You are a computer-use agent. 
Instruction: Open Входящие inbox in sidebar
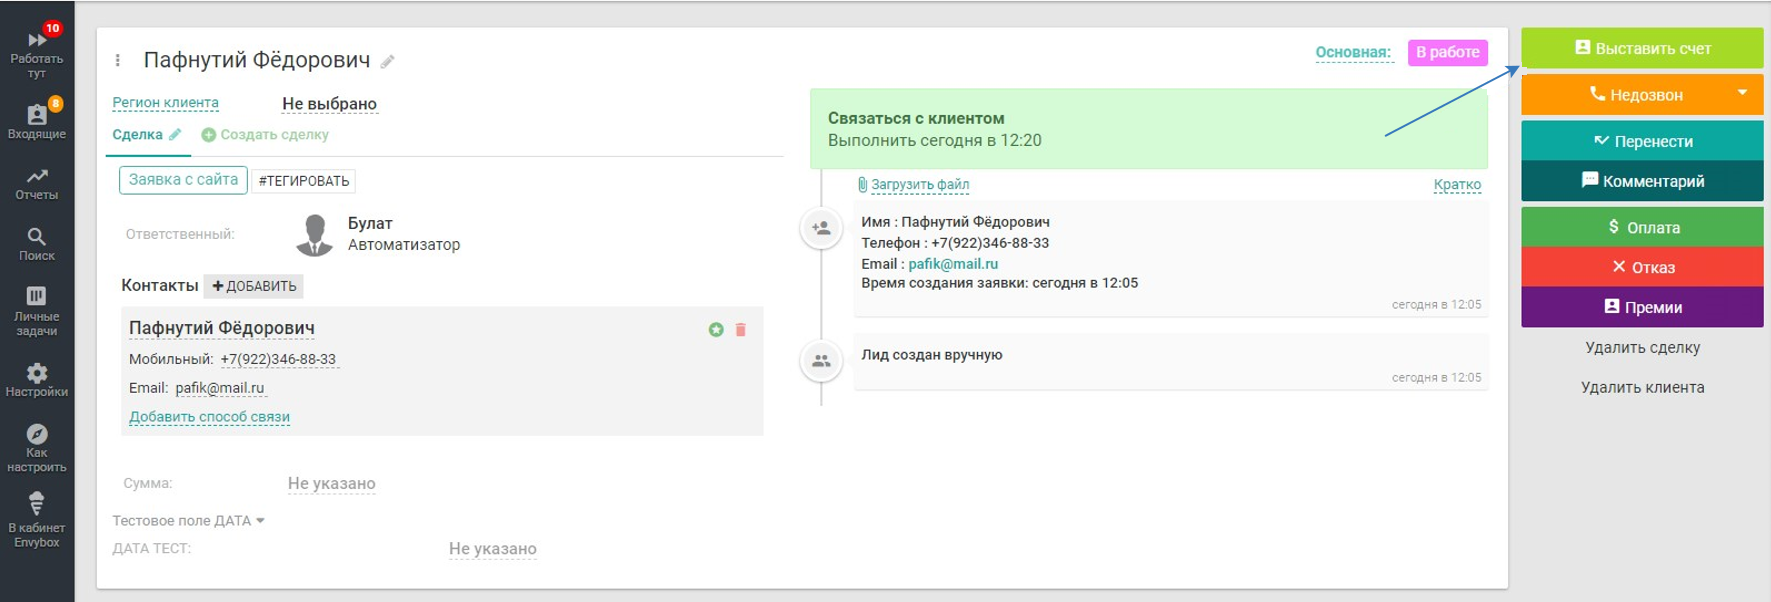coord(37,120)
